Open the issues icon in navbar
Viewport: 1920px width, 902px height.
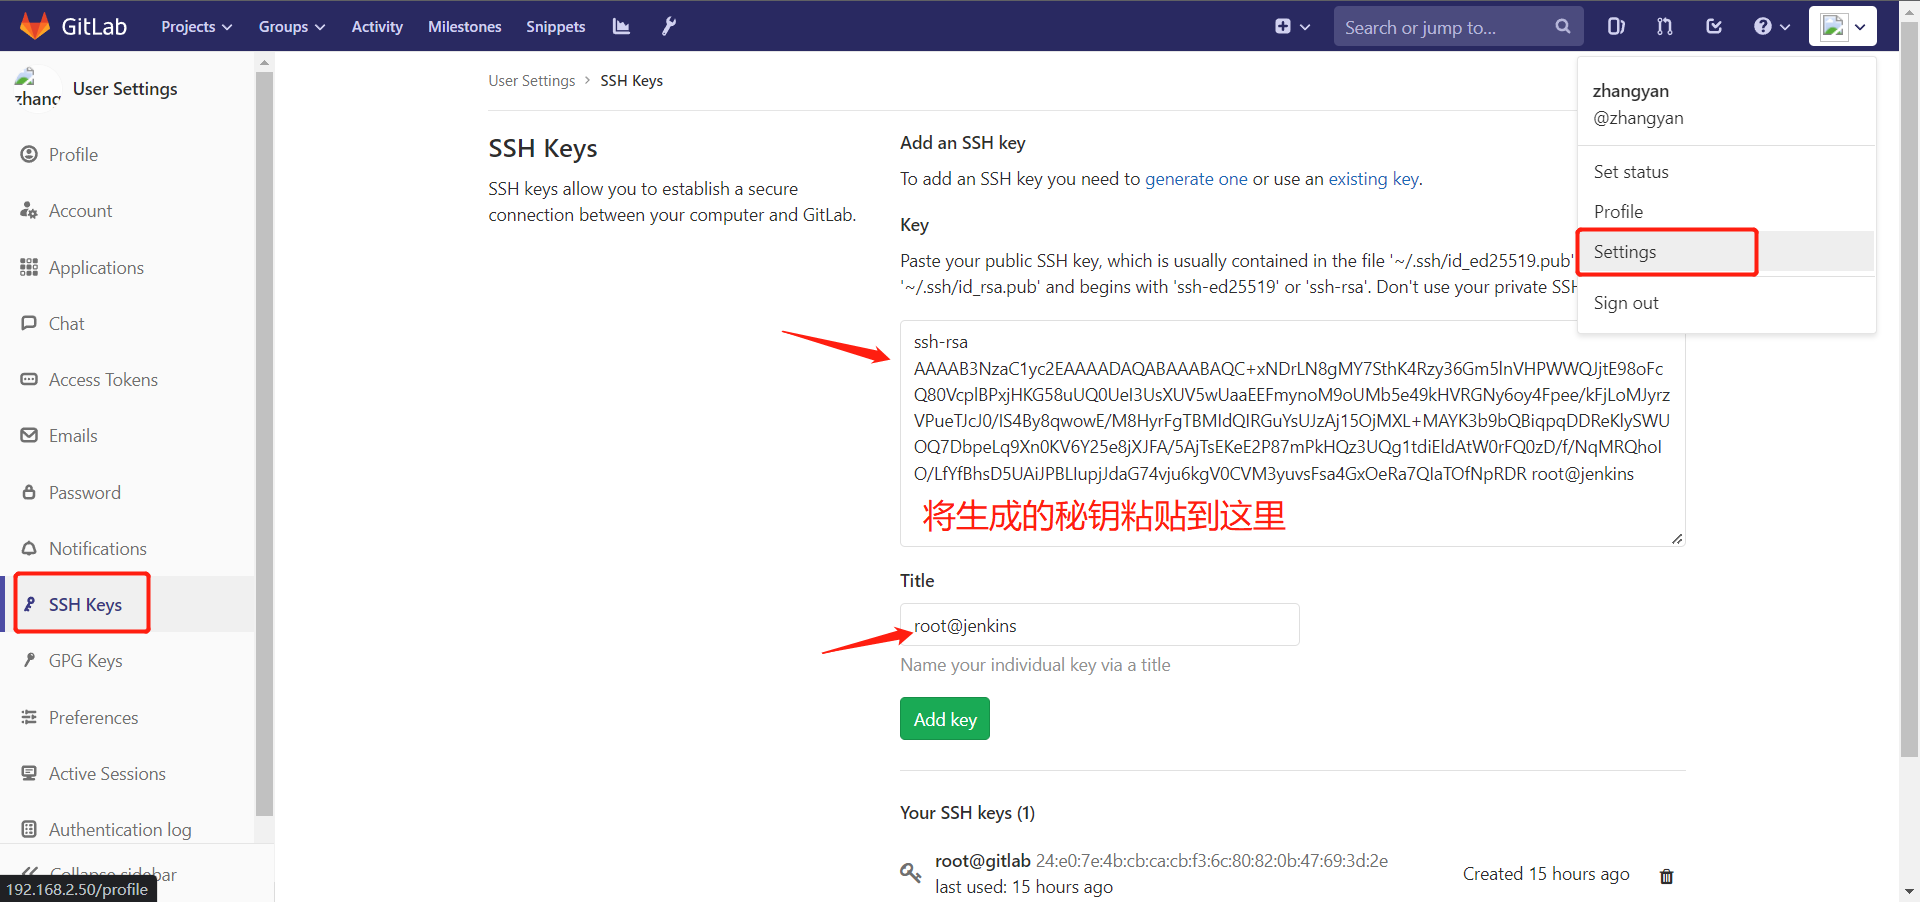pos(1615,27)
